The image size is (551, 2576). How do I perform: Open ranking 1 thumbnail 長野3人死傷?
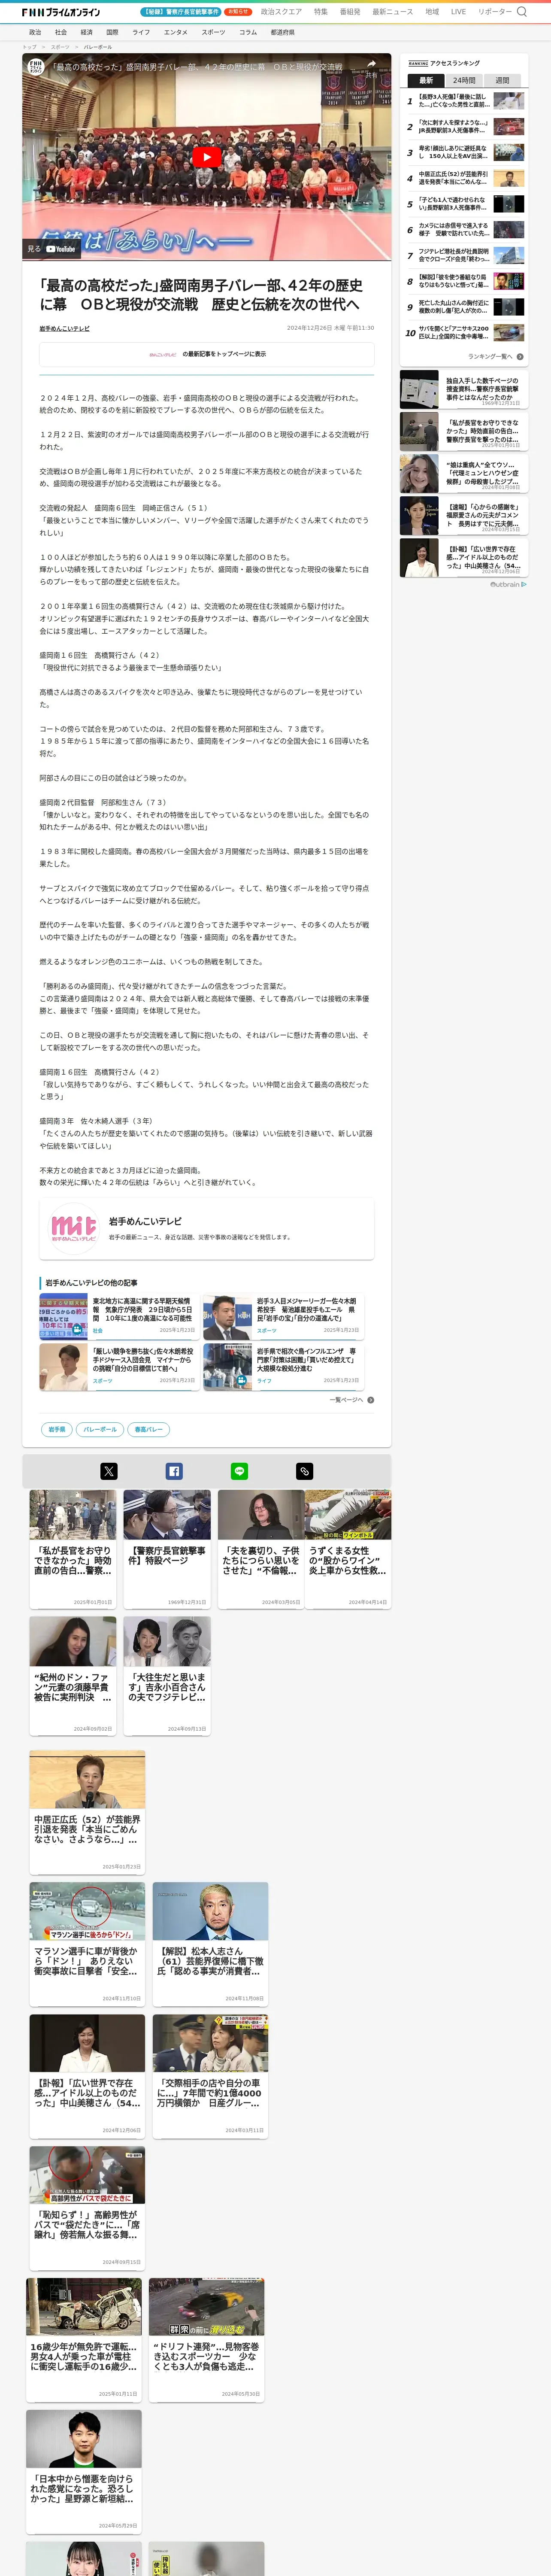pyautogui.click(x=508, y=101)
